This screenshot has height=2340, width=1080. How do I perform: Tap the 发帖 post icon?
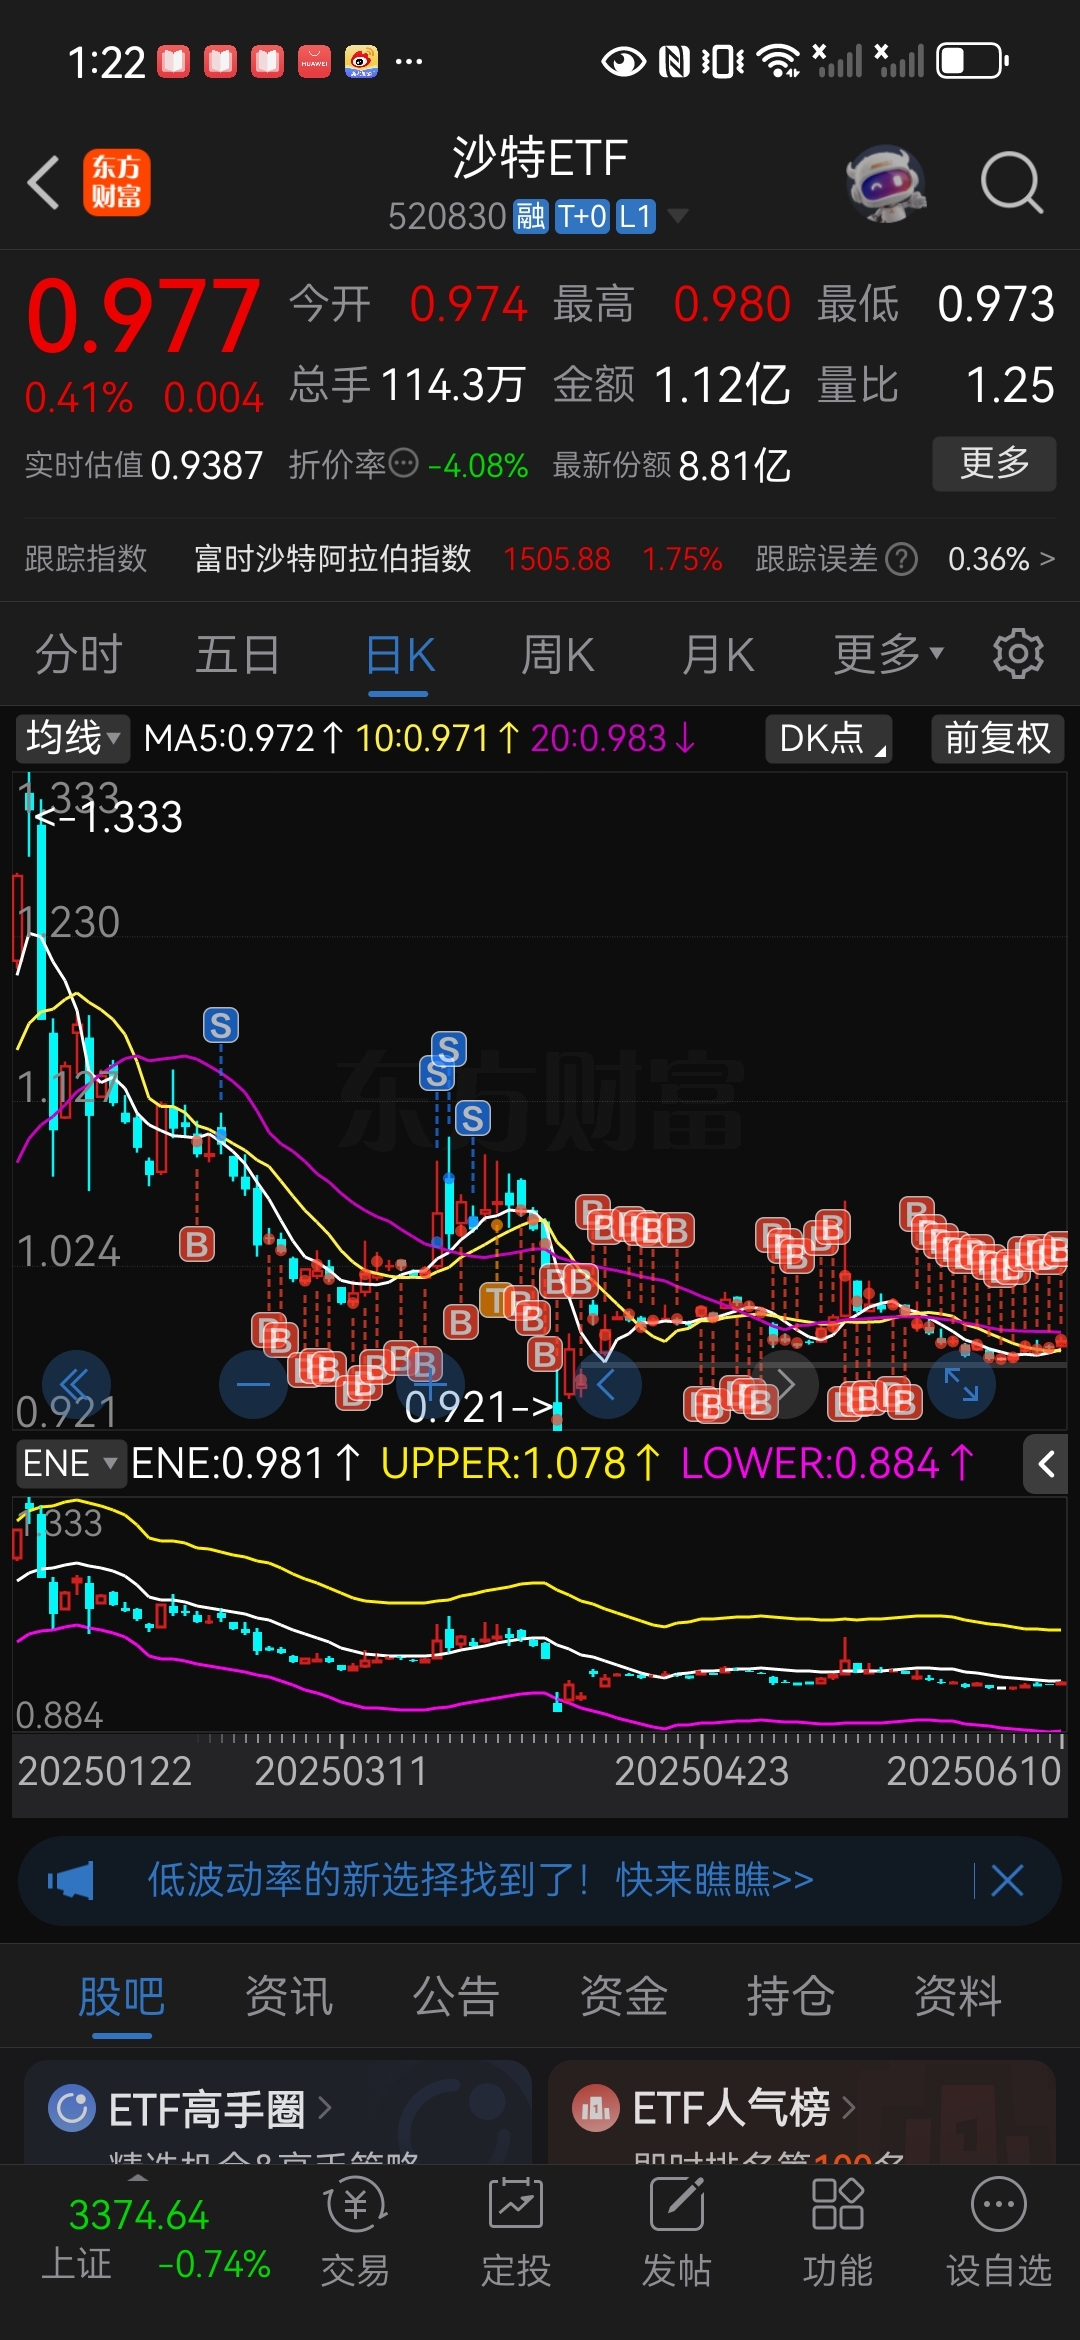coord(677,2204)
